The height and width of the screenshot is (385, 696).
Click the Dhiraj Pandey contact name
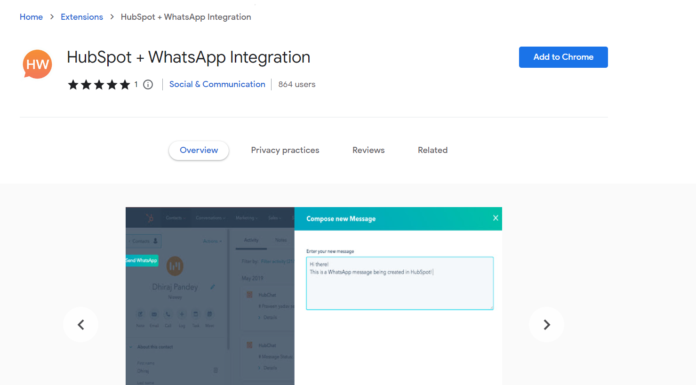[x=175, y=287]
